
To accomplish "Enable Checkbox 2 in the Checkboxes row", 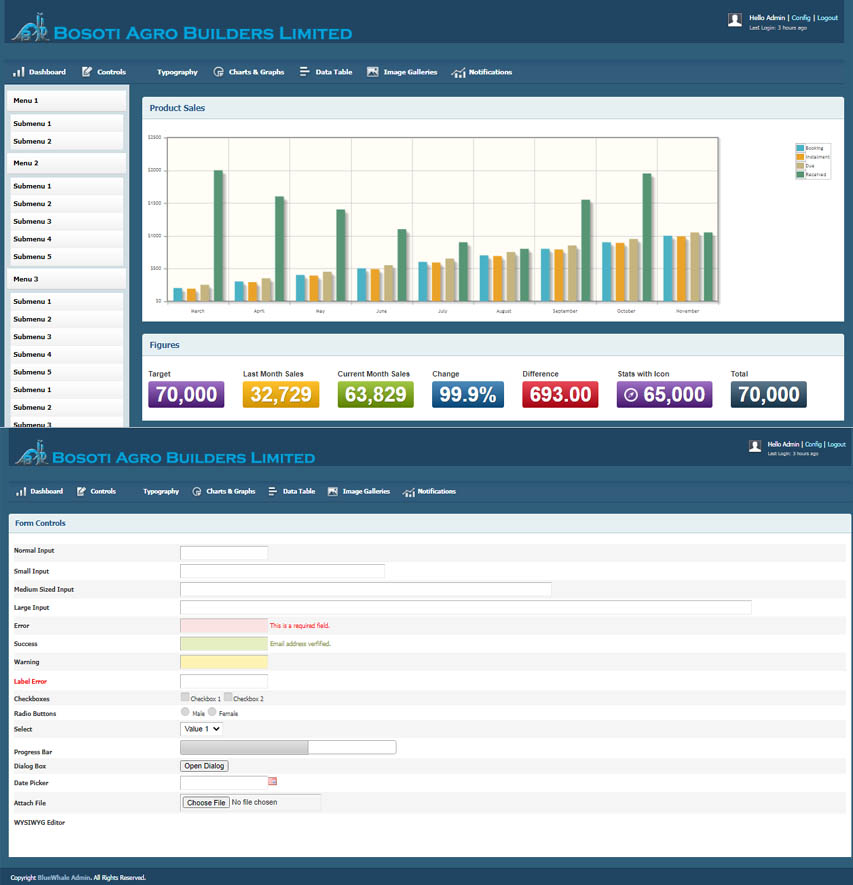I will [x=228, y=697].
